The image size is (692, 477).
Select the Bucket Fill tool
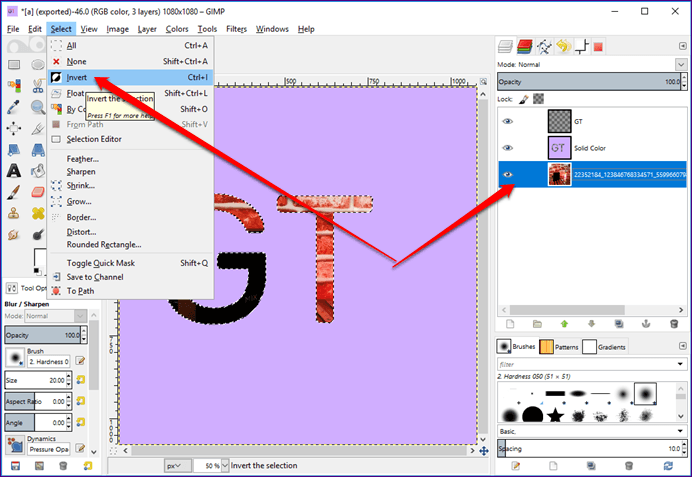pos(38,171)
